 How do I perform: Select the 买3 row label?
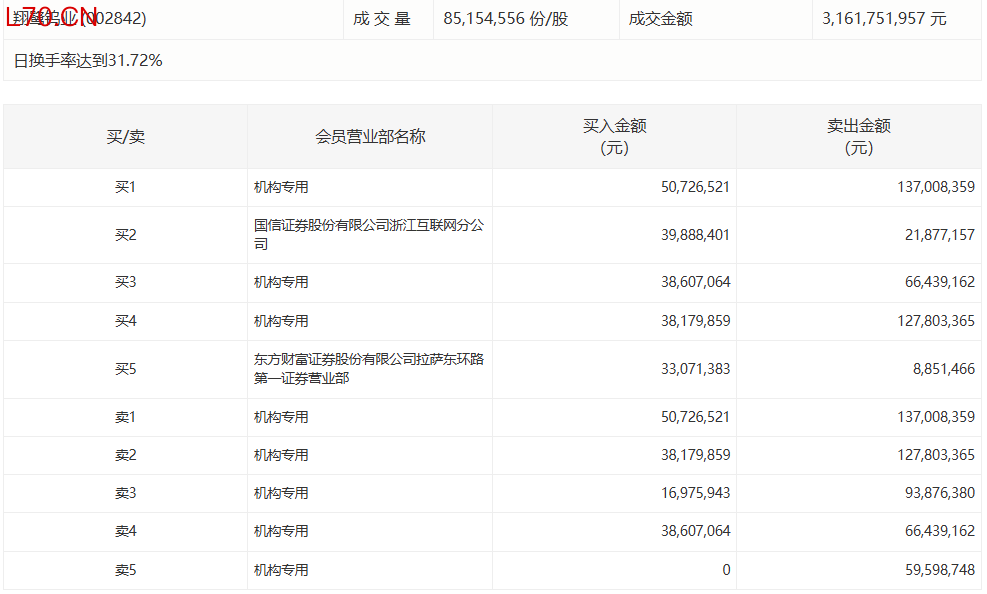point(125,283)
